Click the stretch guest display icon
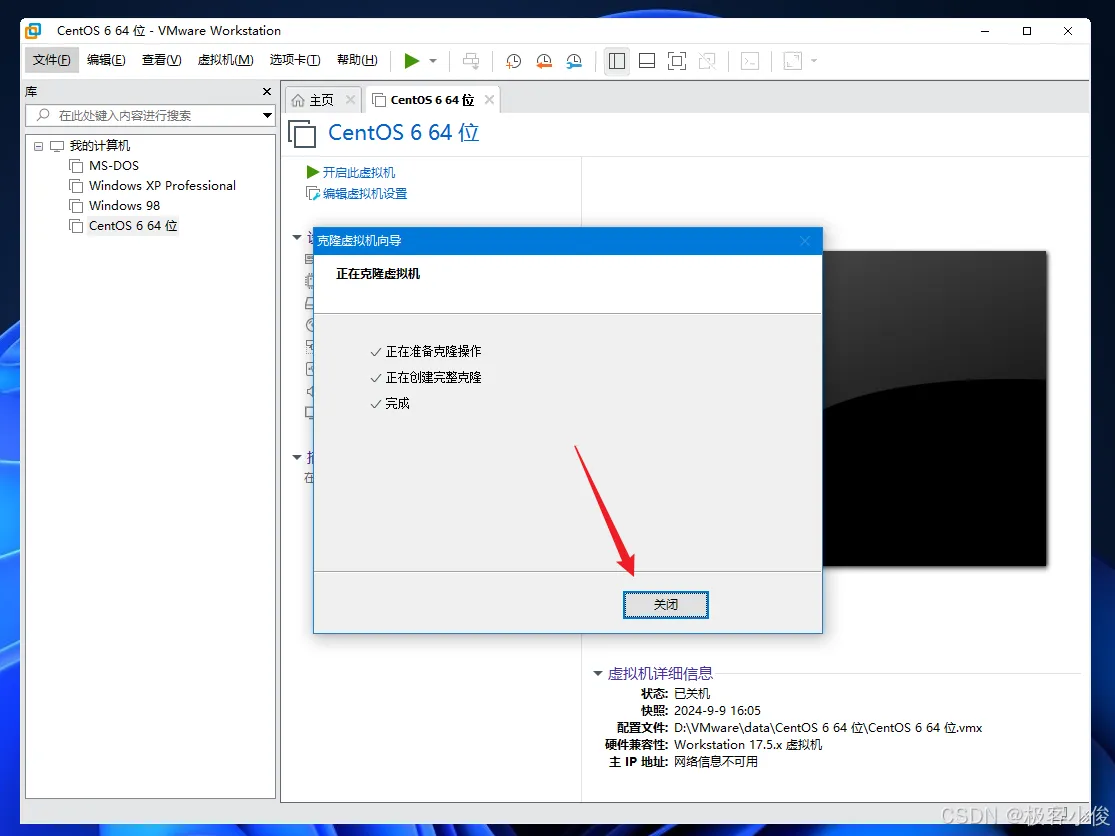Image resolution: width=1115 pixels, height=836 pixels. pos(793,61)
